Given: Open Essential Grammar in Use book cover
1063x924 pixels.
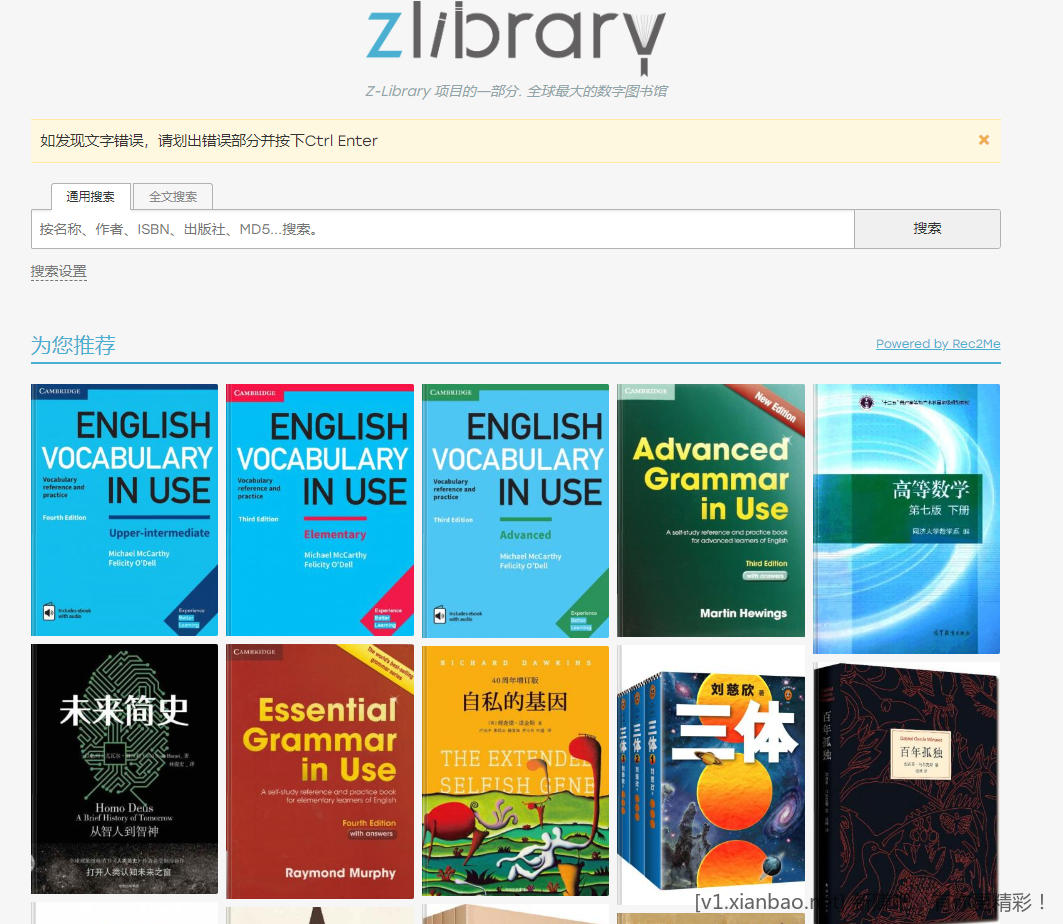Looking at the screenshot, I should 320,771.
